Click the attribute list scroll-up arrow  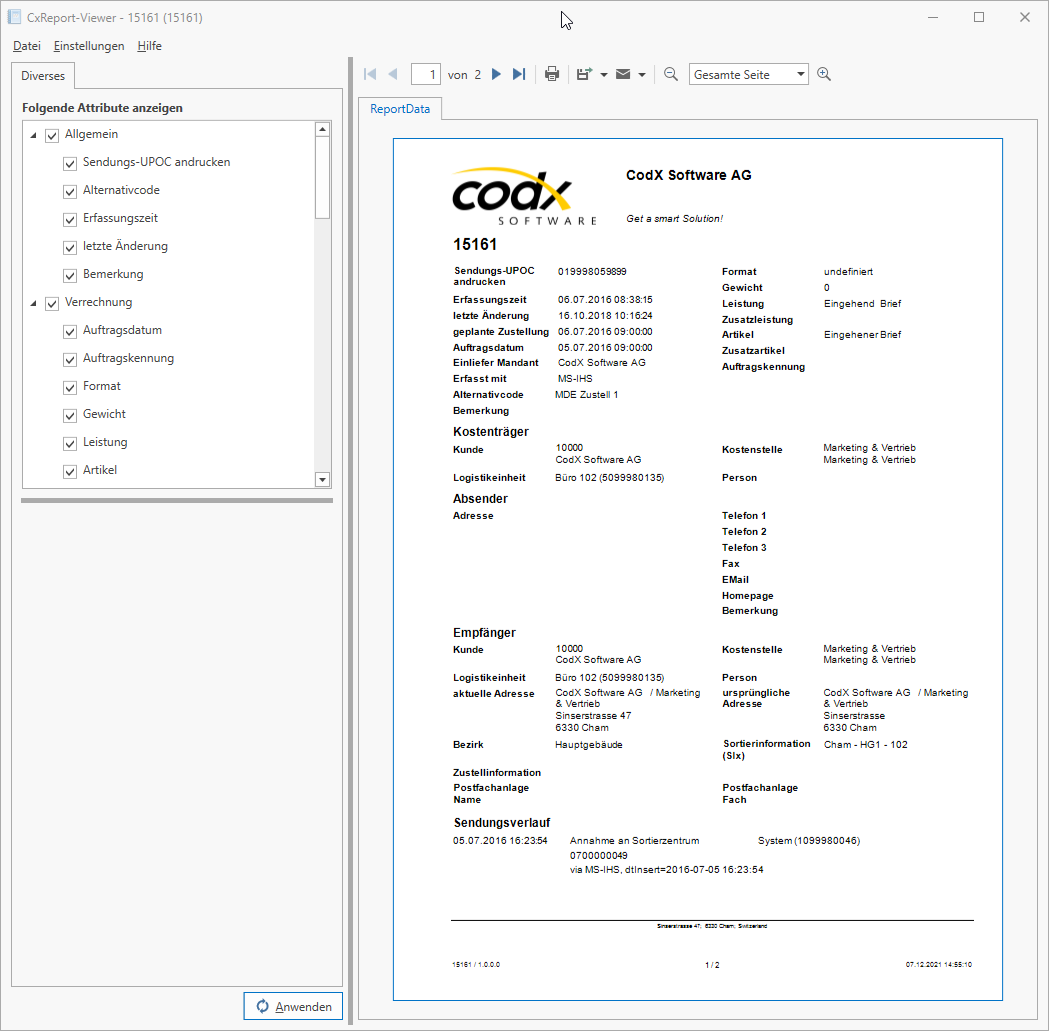322,129
